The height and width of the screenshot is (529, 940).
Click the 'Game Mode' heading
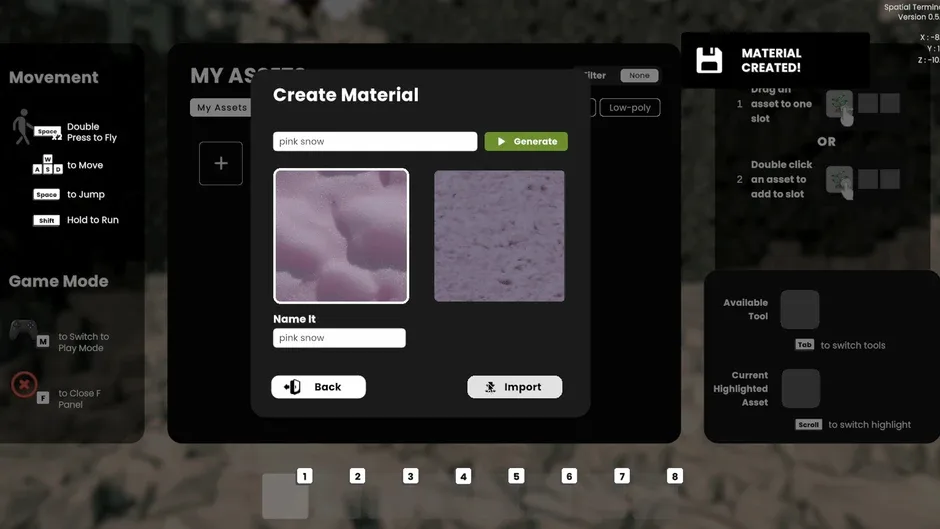59,281
